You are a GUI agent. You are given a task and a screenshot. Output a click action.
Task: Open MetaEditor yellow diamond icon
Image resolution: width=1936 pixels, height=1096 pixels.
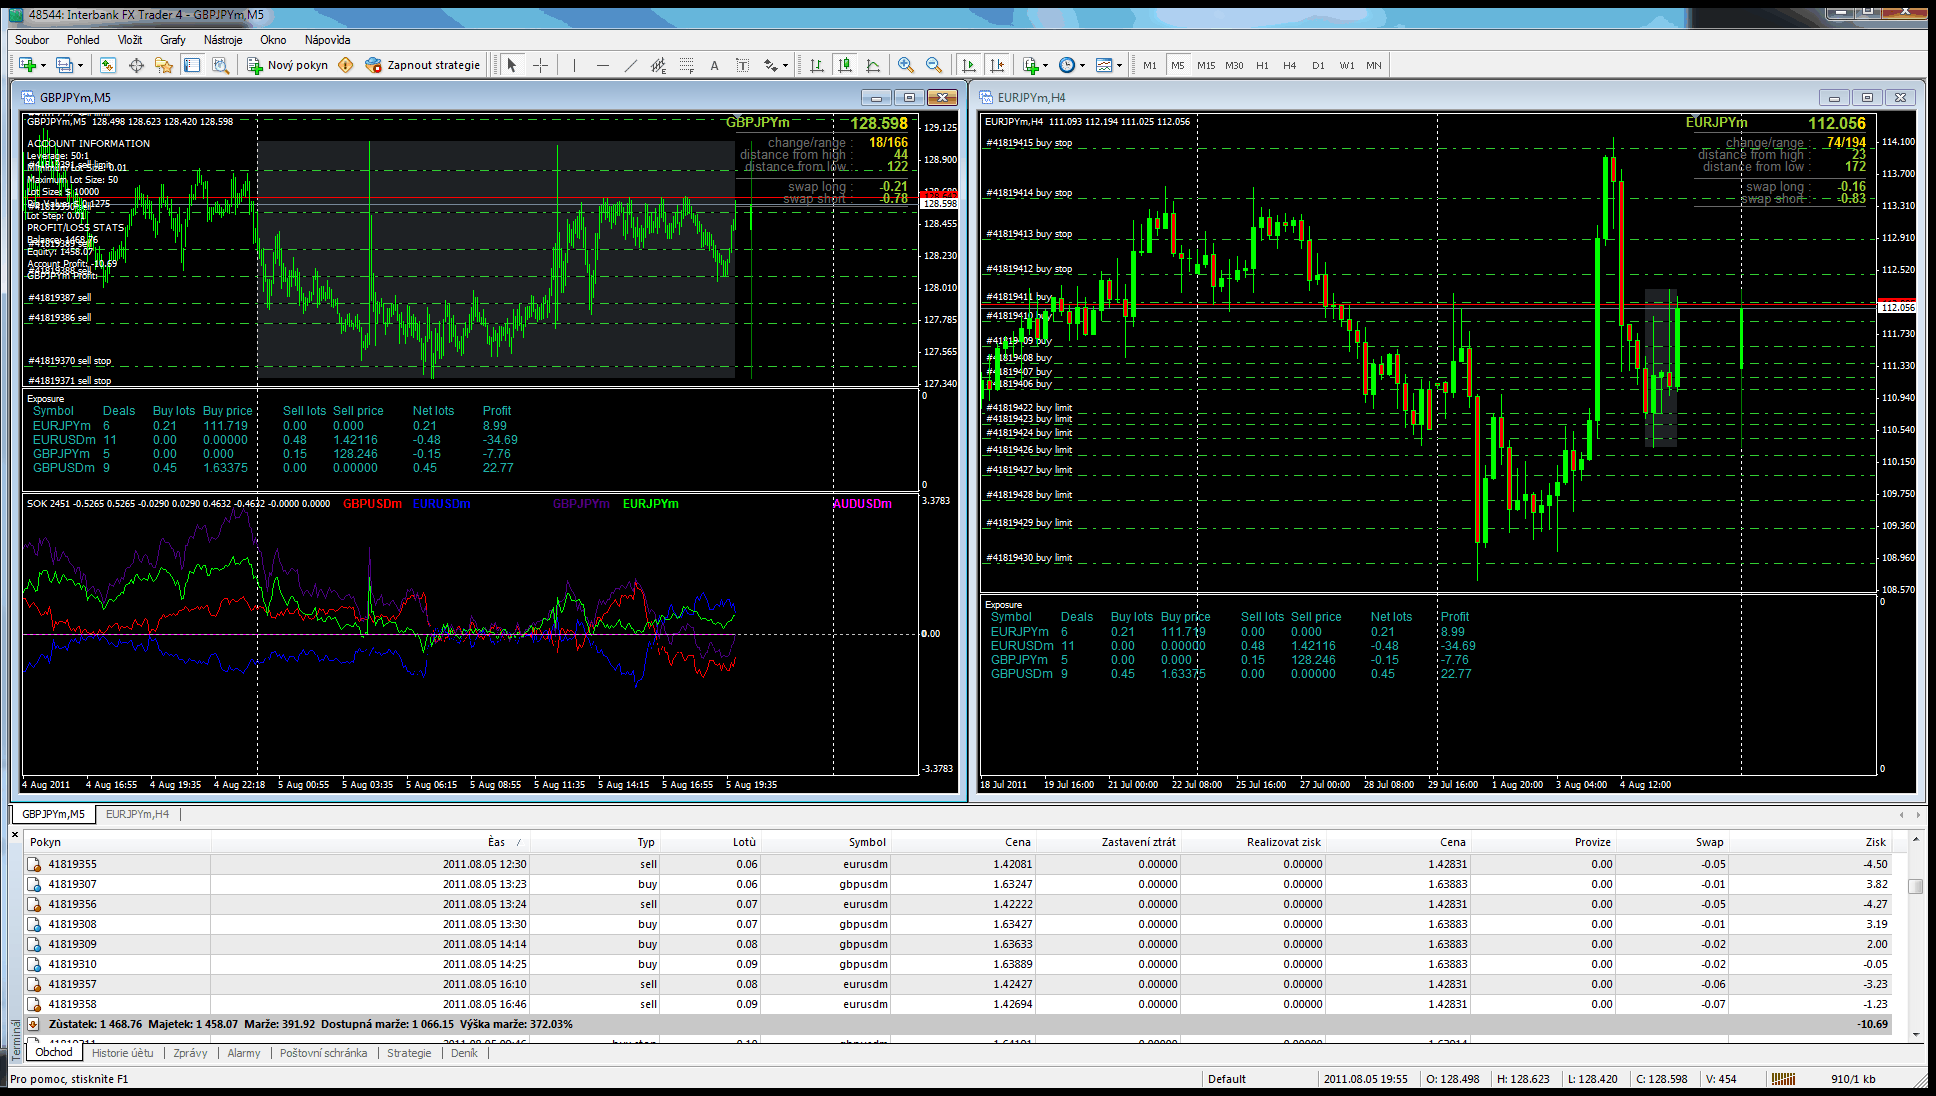click(346, 65)
